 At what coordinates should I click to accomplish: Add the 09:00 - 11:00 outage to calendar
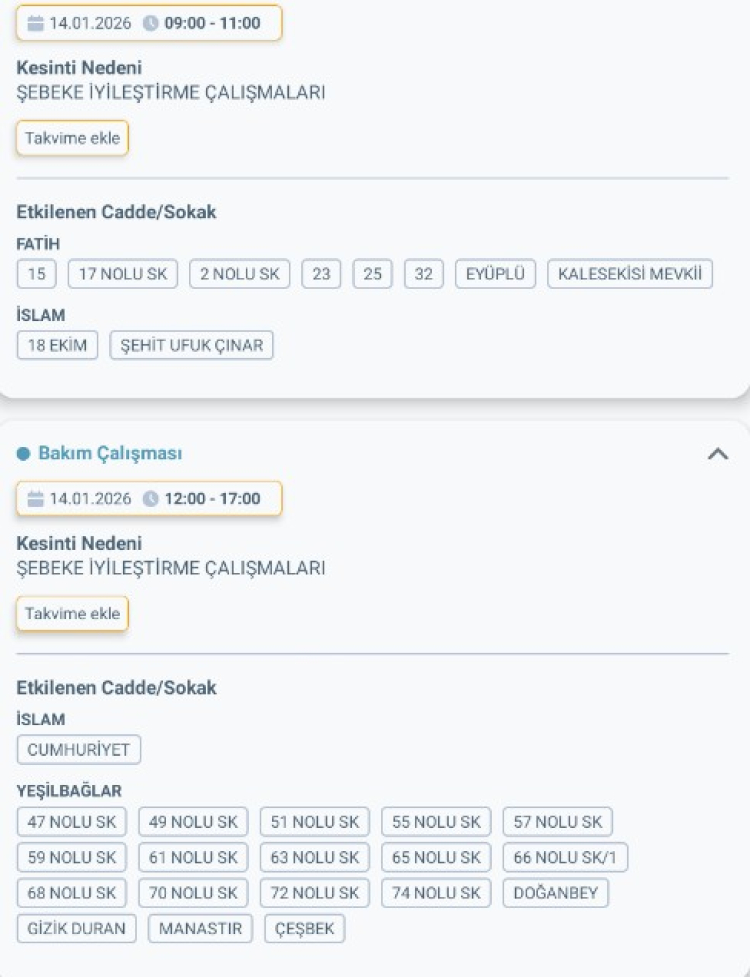click(72, 138)
